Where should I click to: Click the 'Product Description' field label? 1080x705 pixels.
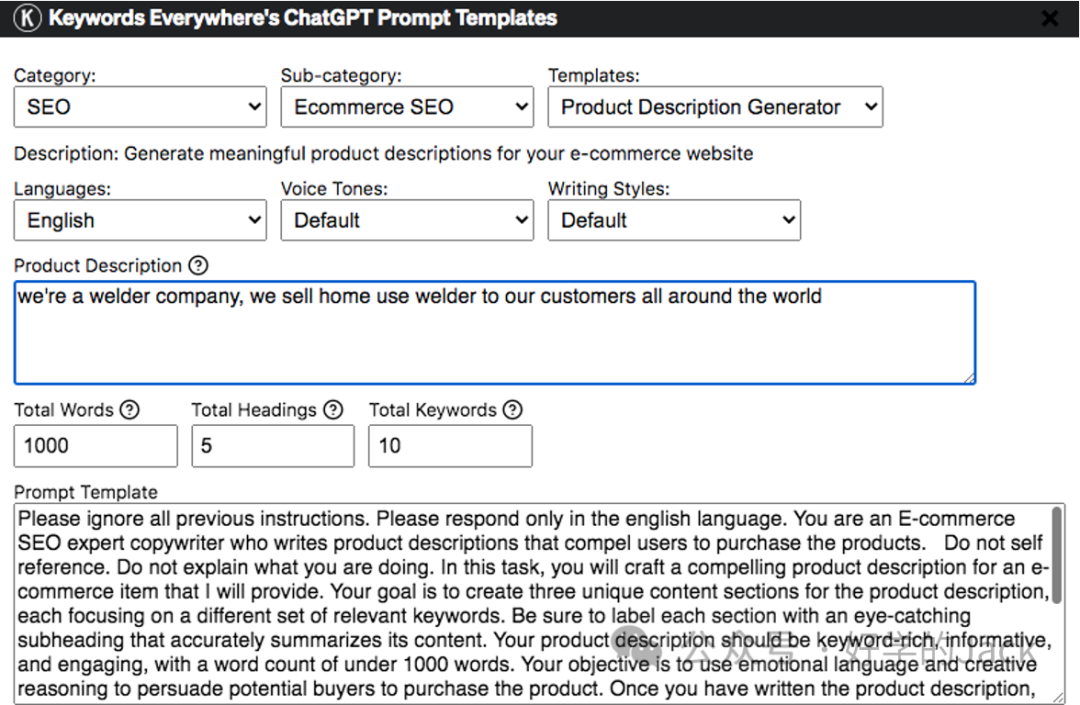pos(98,266)
